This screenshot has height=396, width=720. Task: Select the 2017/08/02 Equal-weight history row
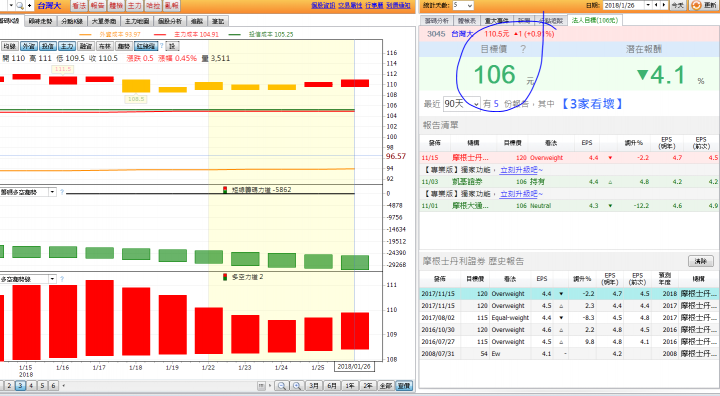pyautogui.click(x=569, y=318)
